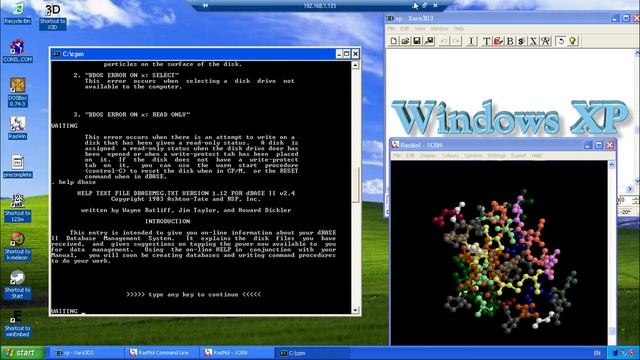Switch to xp - Xara3D3 taskbar button
This screenshot has width=640, height=360.
point(86,353)
